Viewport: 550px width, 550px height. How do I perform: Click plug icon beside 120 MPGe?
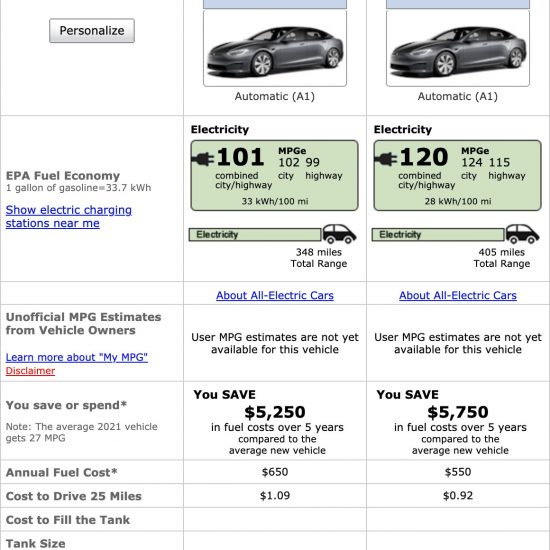point(386,159)
